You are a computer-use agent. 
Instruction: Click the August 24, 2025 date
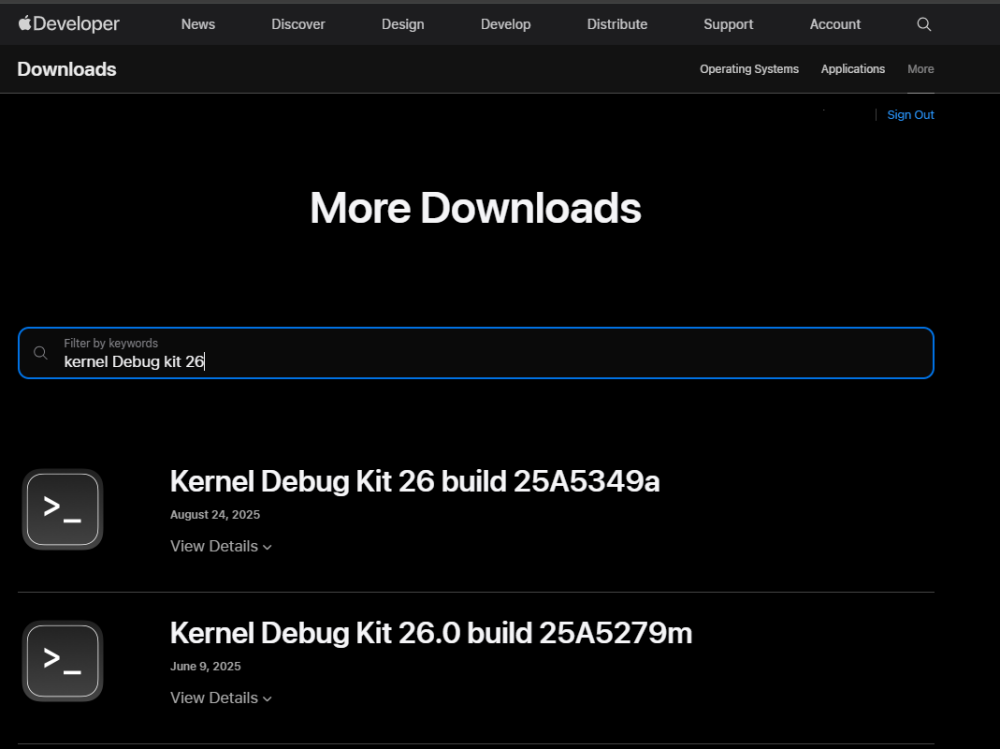(215, 515)
